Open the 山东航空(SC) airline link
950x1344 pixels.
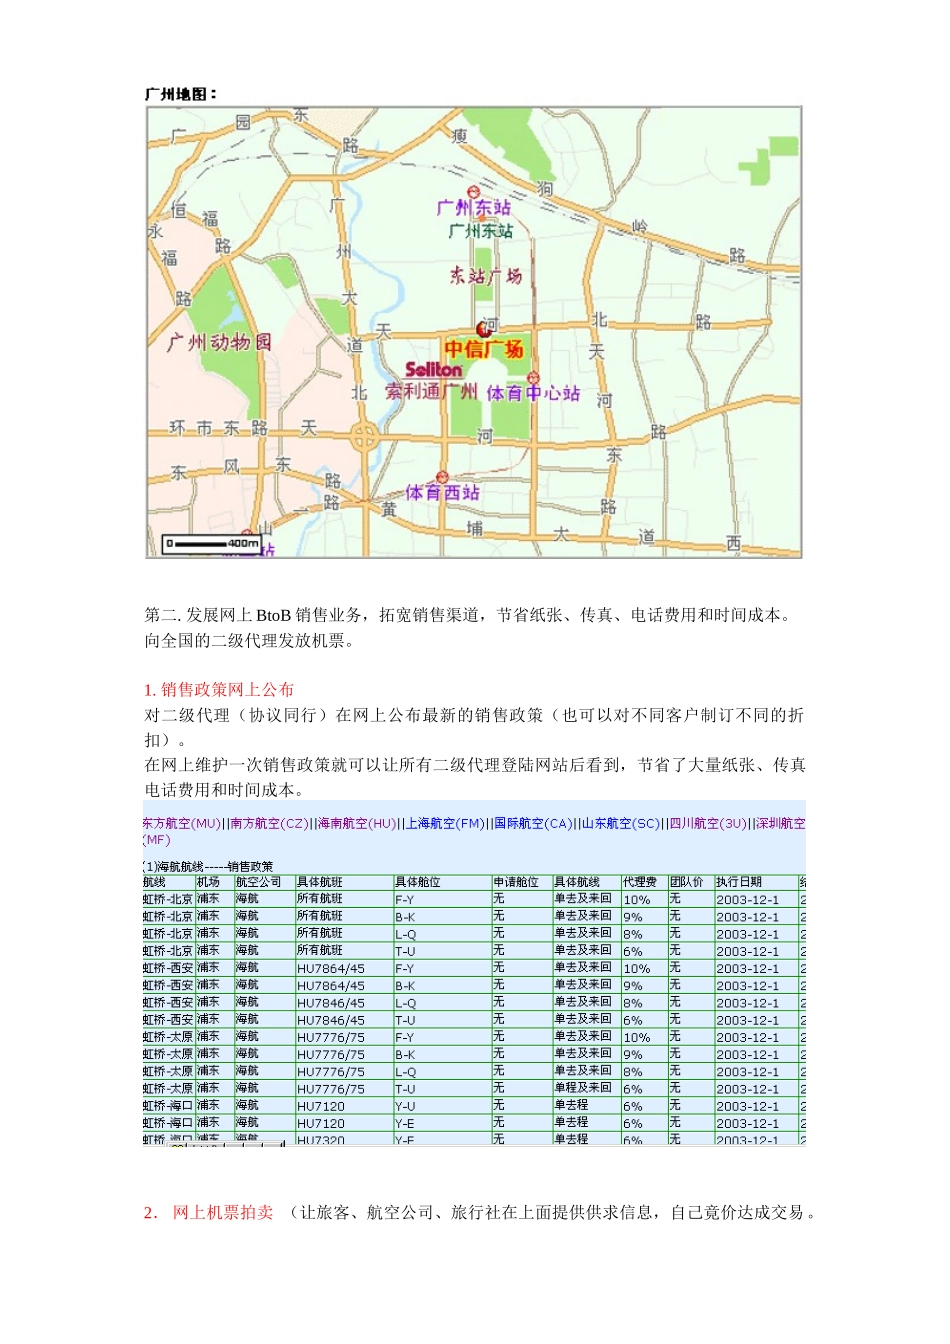[x=621, y=824]
